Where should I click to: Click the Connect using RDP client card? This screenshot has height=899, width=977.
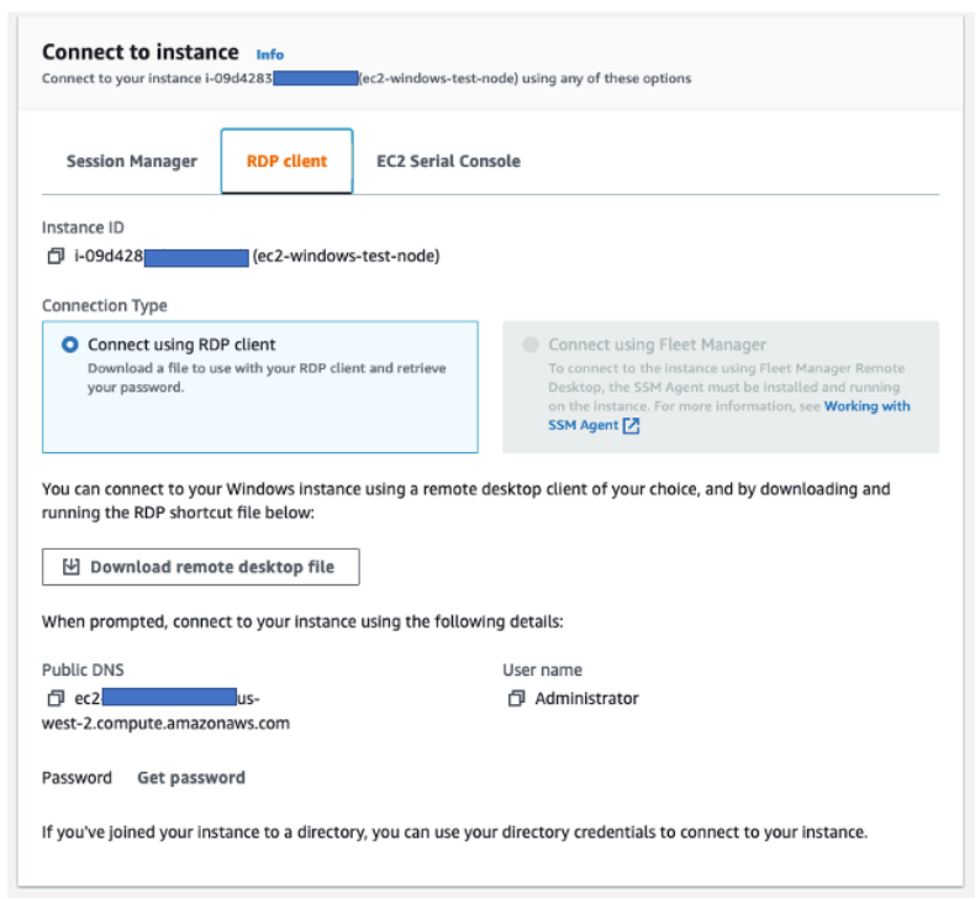click(x=260, y=387)
